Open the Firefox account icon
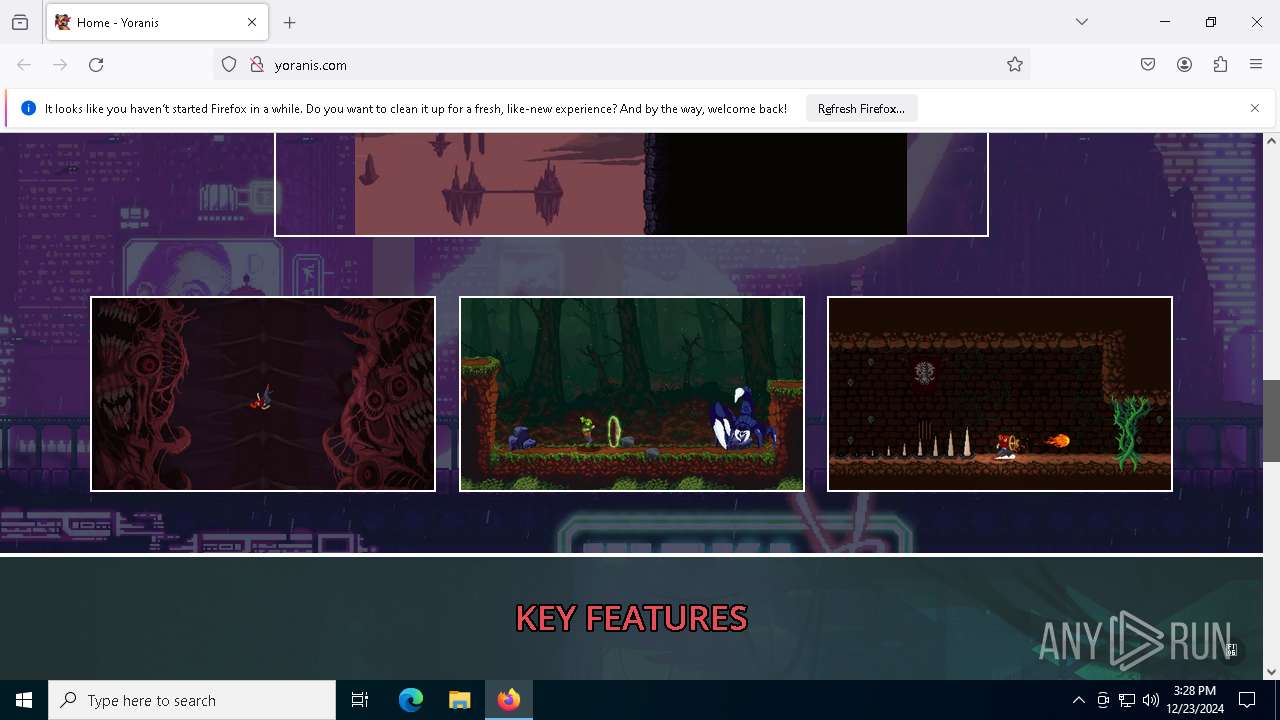 coord(1184,65)
